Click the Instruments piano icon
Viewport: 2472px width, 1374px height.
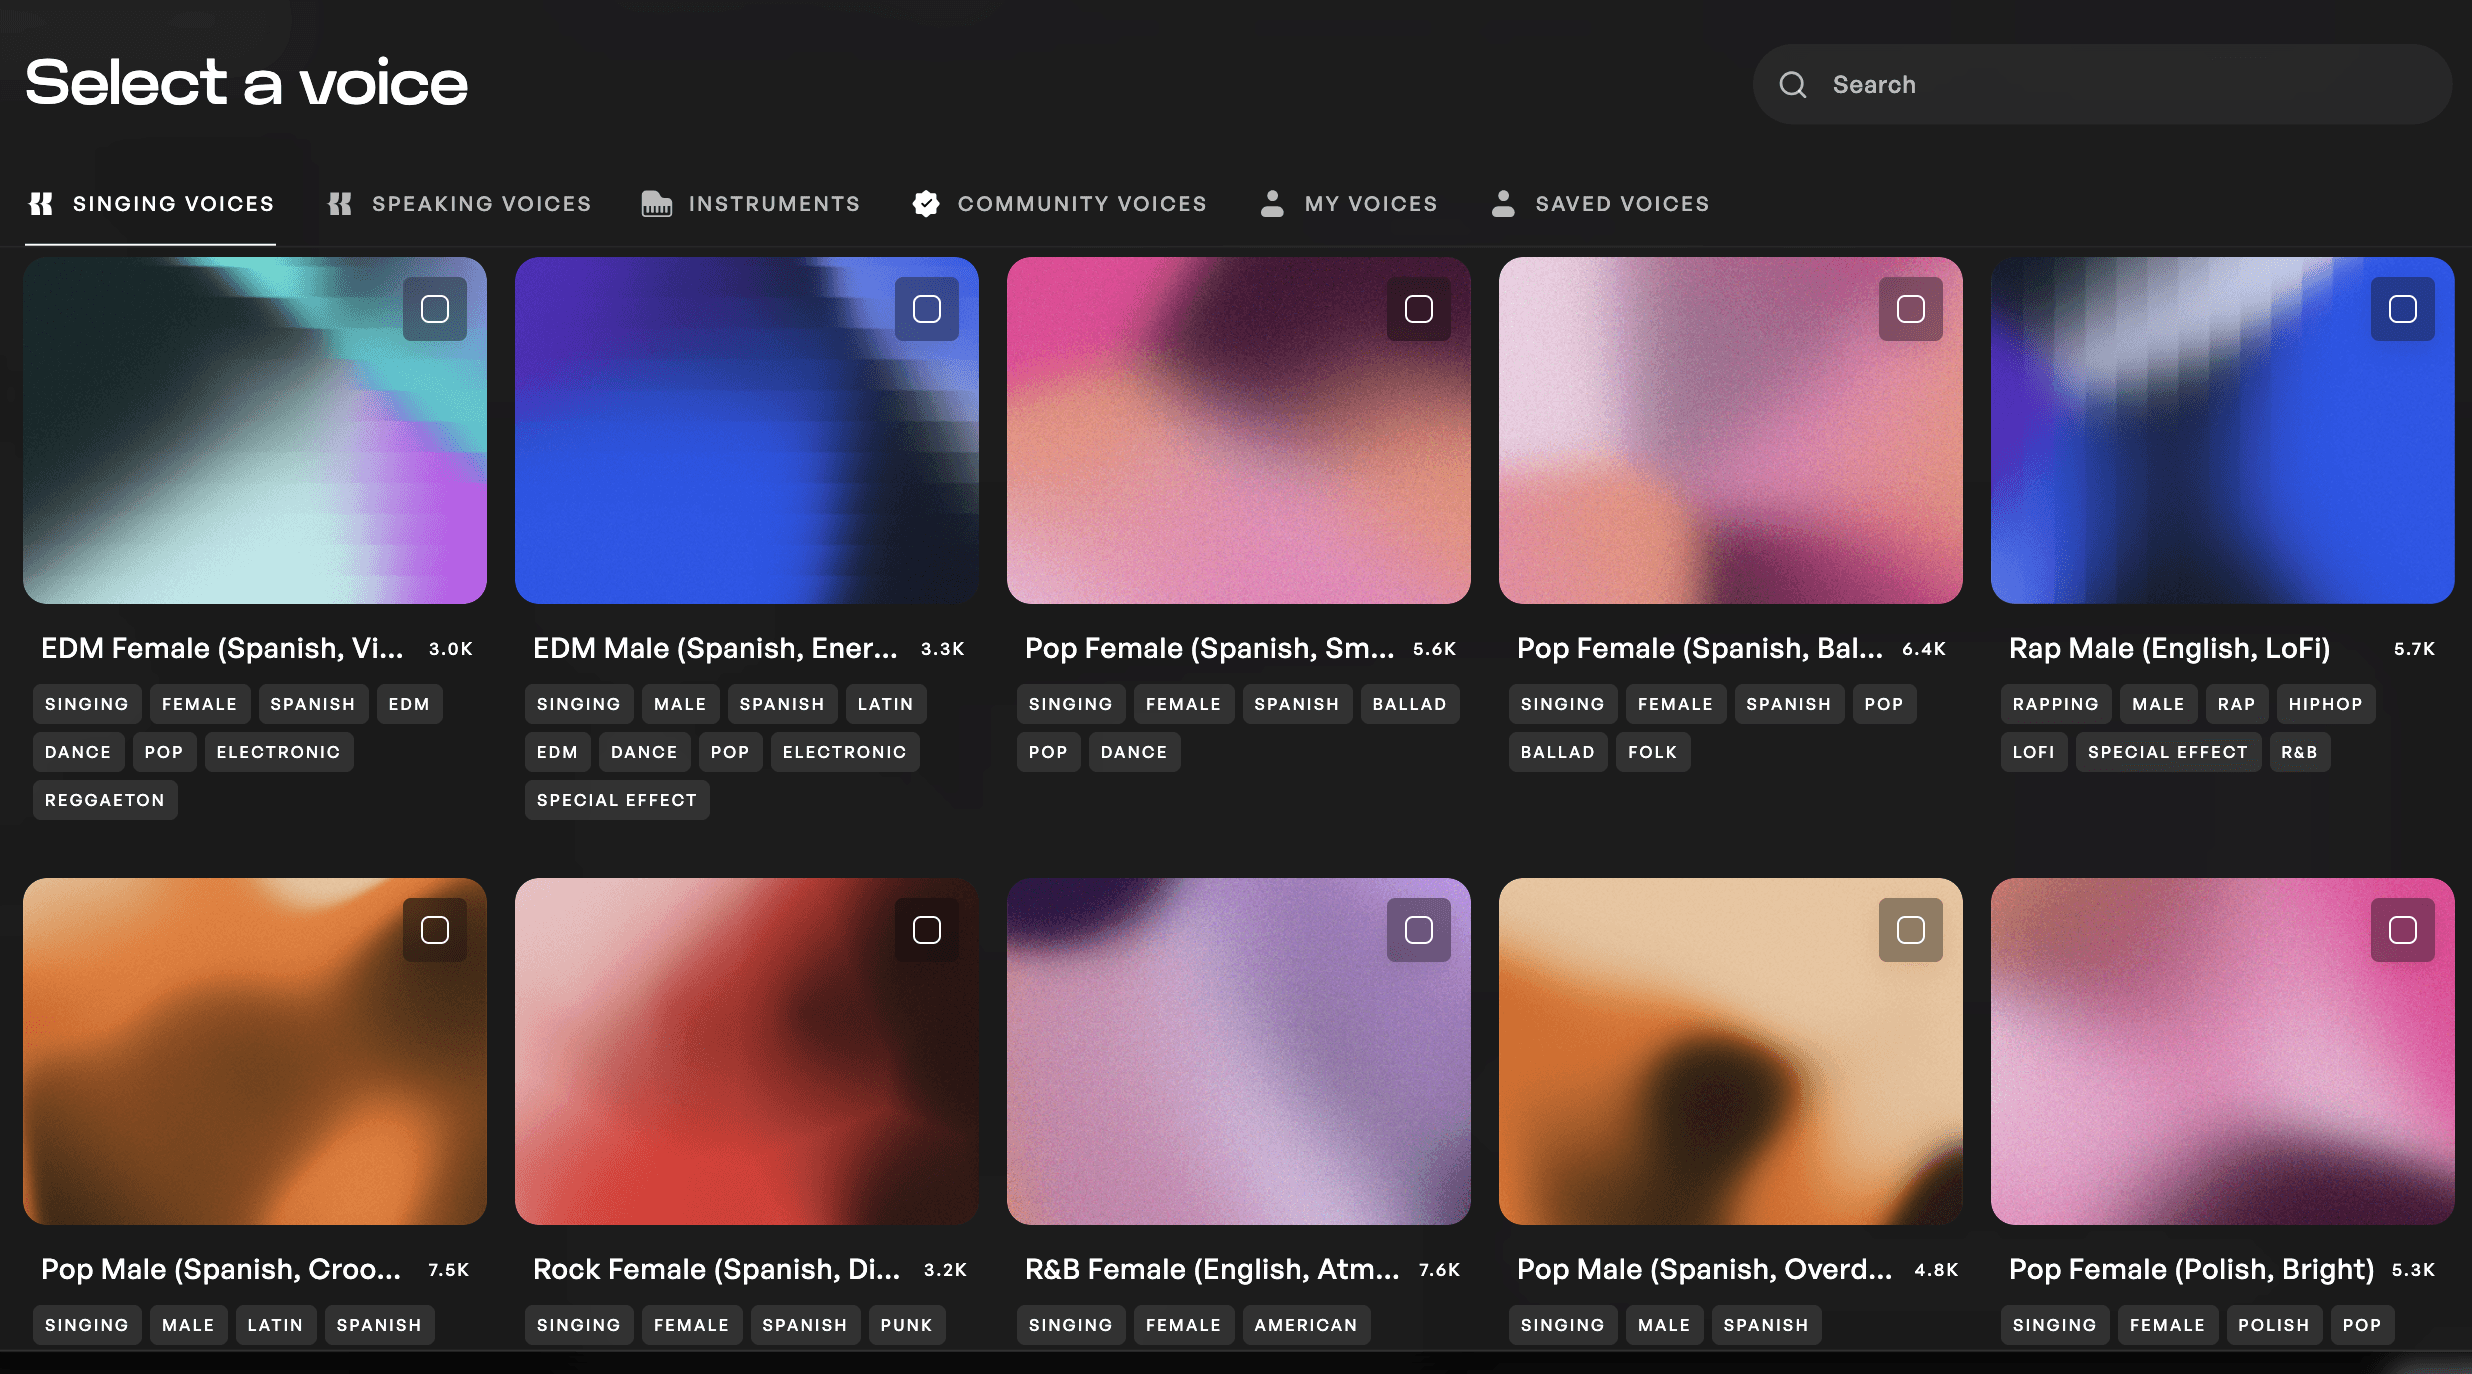pyautogui.click(x=656, y=204)
